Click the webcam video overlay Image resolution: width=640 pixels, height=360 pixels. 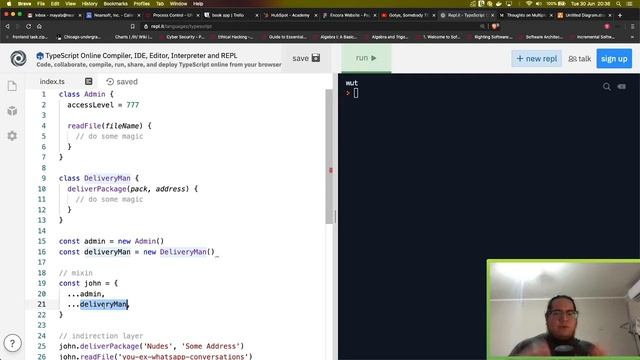click(564, 309)
